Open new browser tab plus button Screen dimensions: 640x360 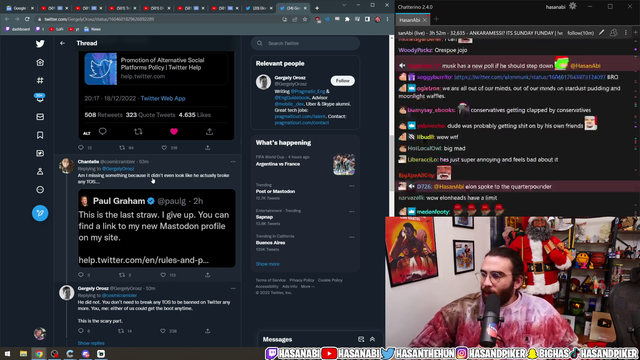click(x=317, y=8)
